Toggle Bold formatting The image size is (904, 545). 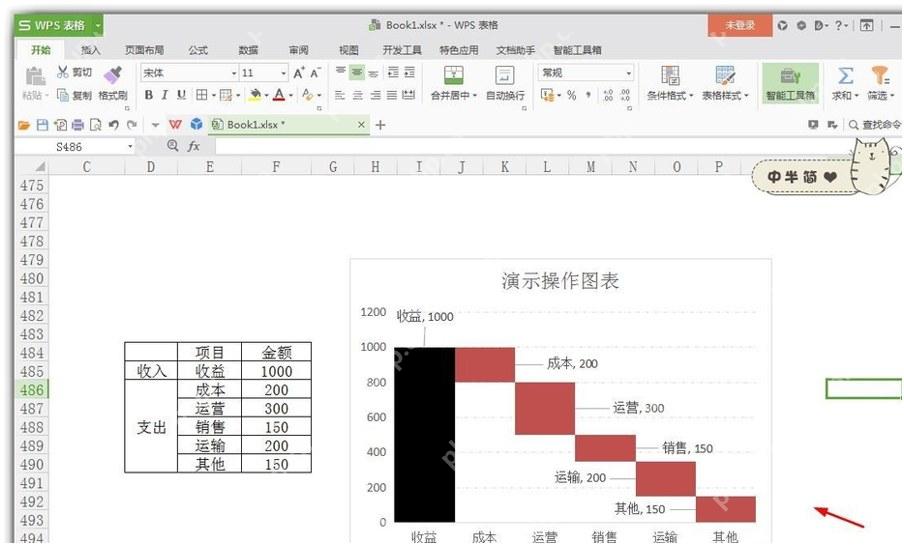(149, 95)
